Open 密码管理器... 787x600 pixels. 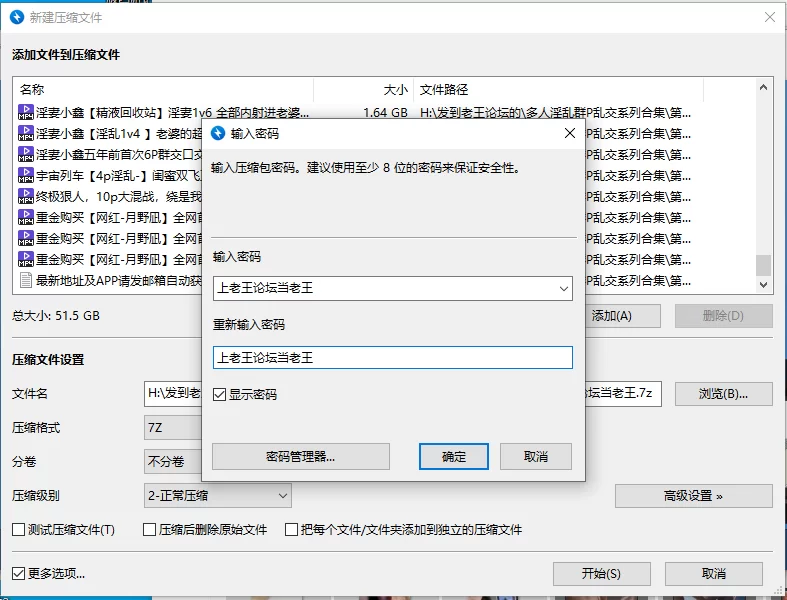click(x=301, y=456)
